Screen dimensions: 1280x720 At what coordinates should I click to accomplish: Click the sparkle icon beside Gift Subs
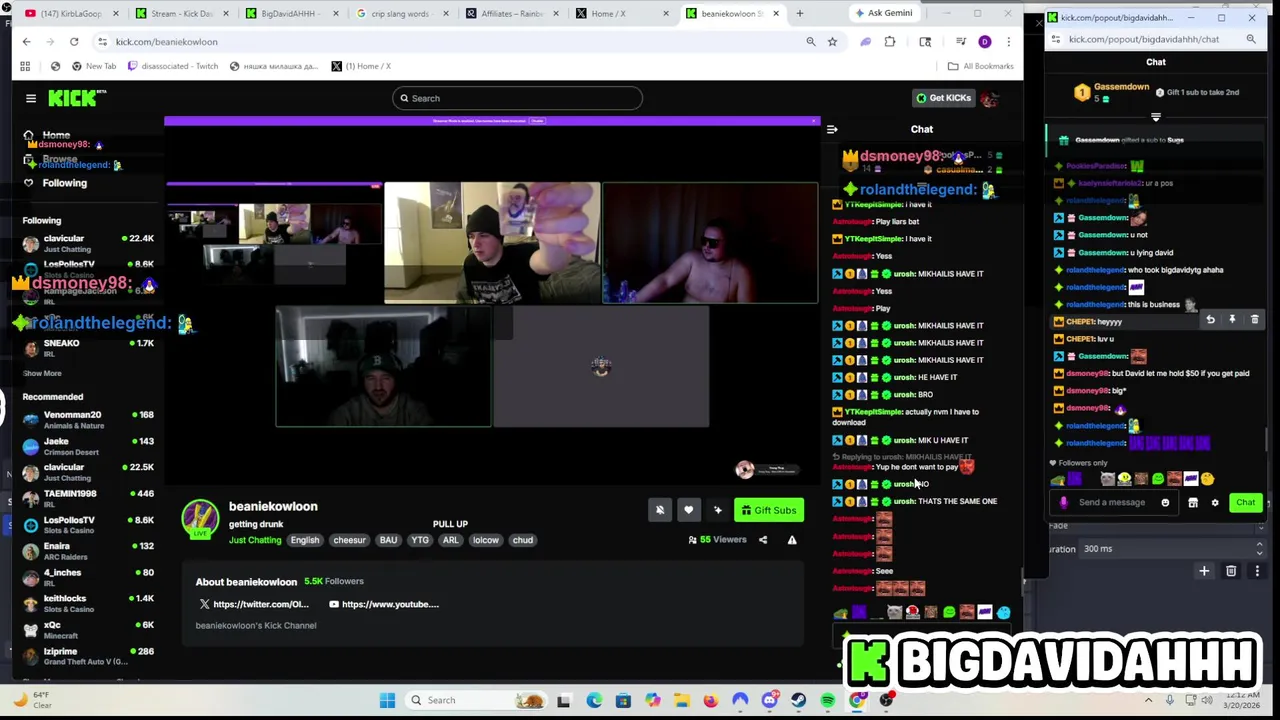[x=717, y=510]
